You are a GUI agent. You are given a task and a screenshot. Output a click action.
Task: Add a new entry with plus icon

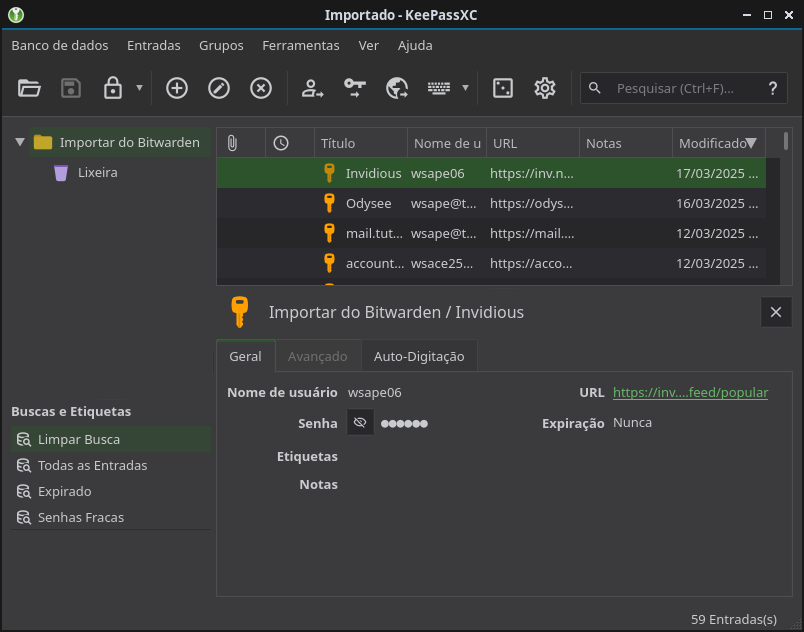[x=177, y=88]
